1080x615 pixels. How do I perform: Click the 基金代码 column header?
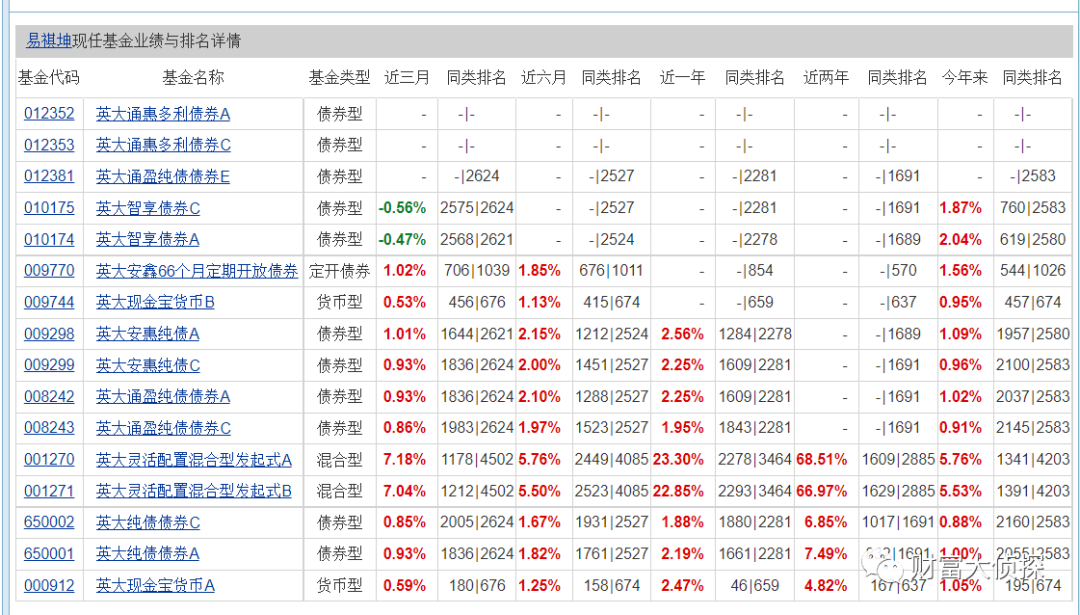(49, 78)
